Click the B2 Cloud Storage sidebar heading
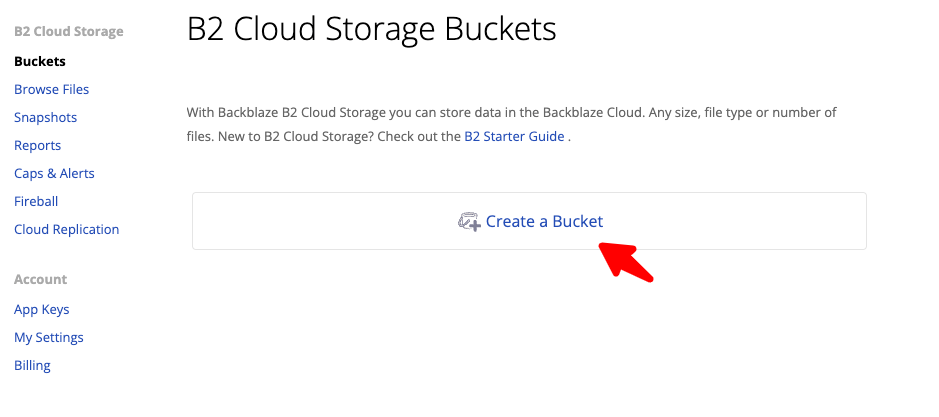 click(68, 31)
